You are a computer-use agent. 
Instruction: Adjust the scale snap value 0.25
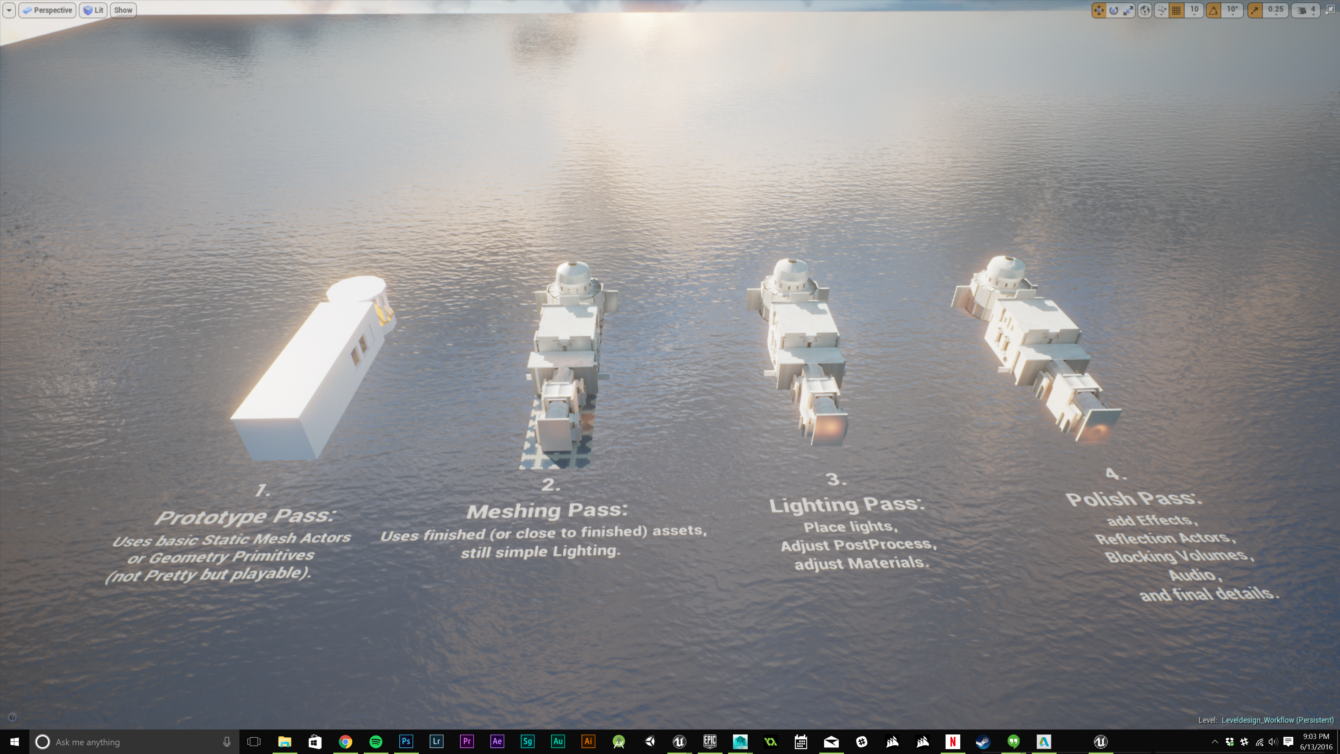tap(1276, 9)
